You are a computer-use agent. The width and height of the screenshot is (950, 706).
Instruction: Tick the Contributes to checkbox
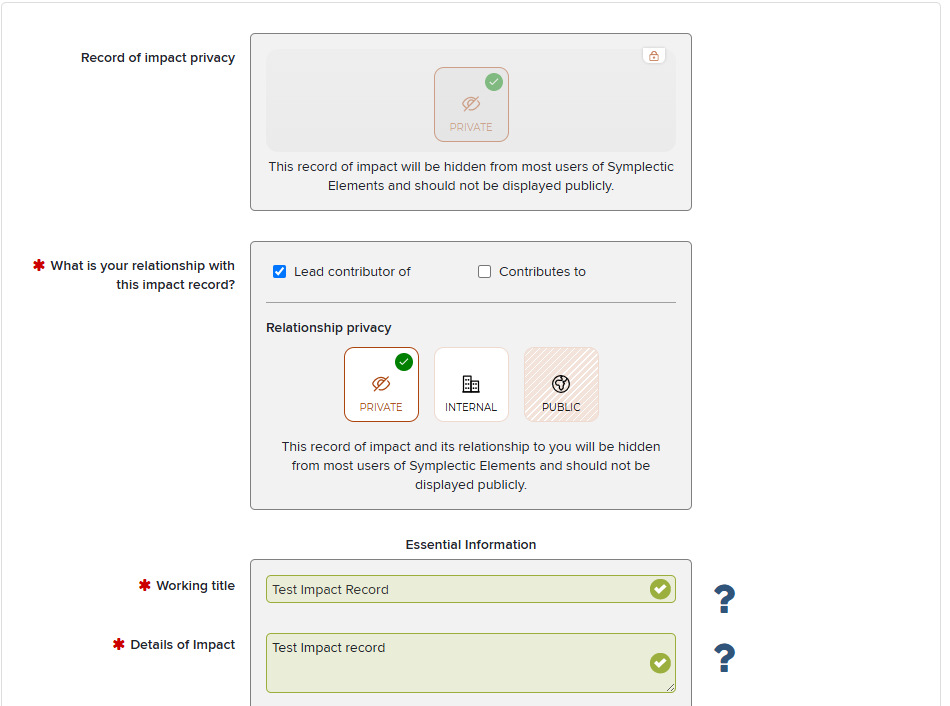[x=484, y=271]
